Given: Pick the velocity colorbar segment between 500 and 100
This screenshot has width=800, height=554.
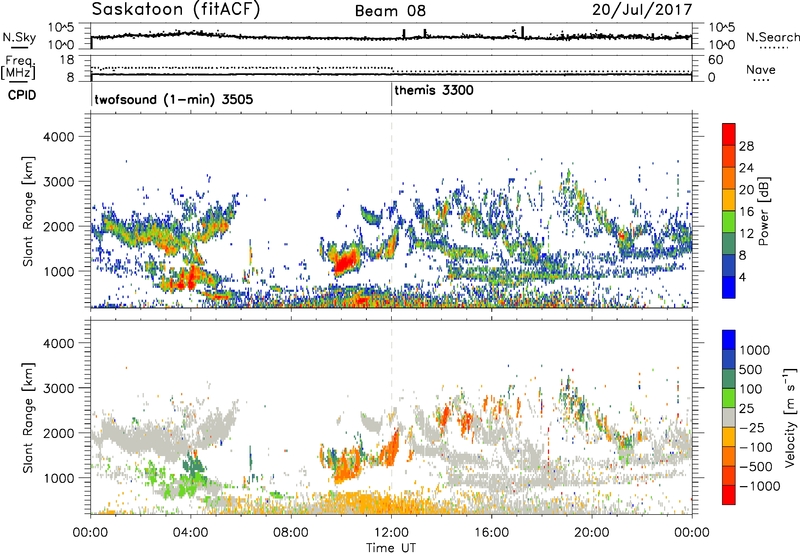Looking at the screenshot, I should pos(729,379).
